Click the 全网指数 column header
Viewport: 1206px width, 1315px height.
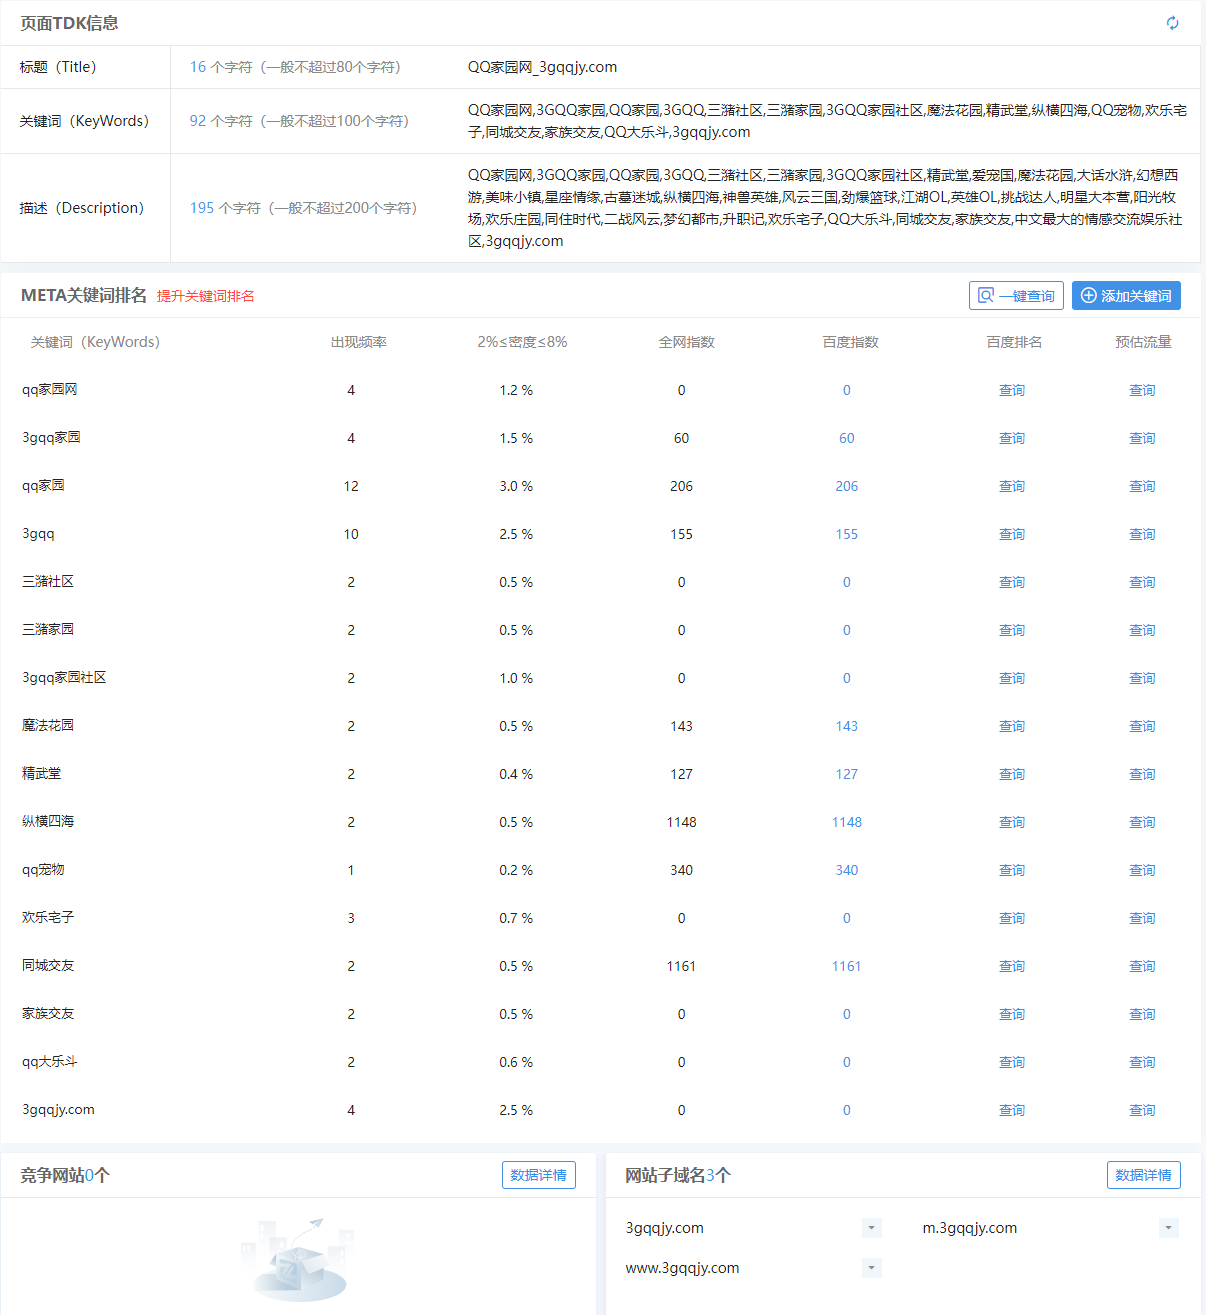(x=687, y=342)
